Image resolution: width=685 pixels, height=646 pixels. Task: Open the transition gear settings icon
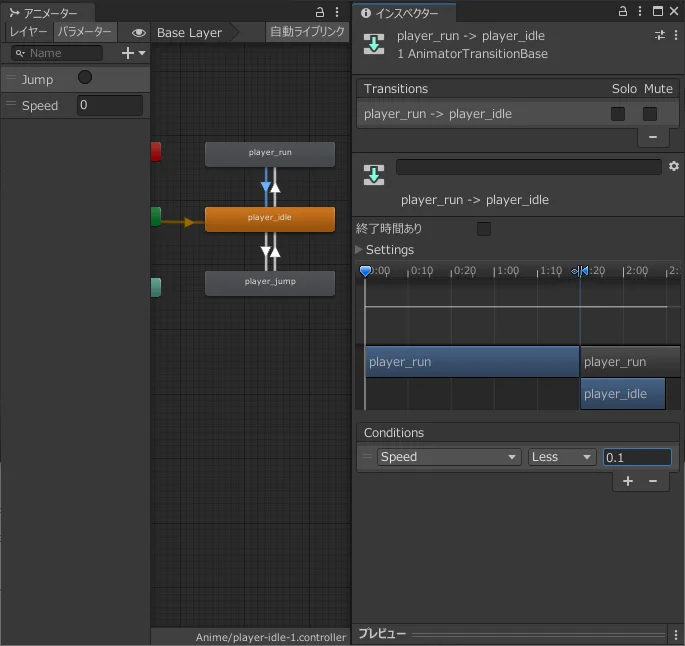coord(674,166)
